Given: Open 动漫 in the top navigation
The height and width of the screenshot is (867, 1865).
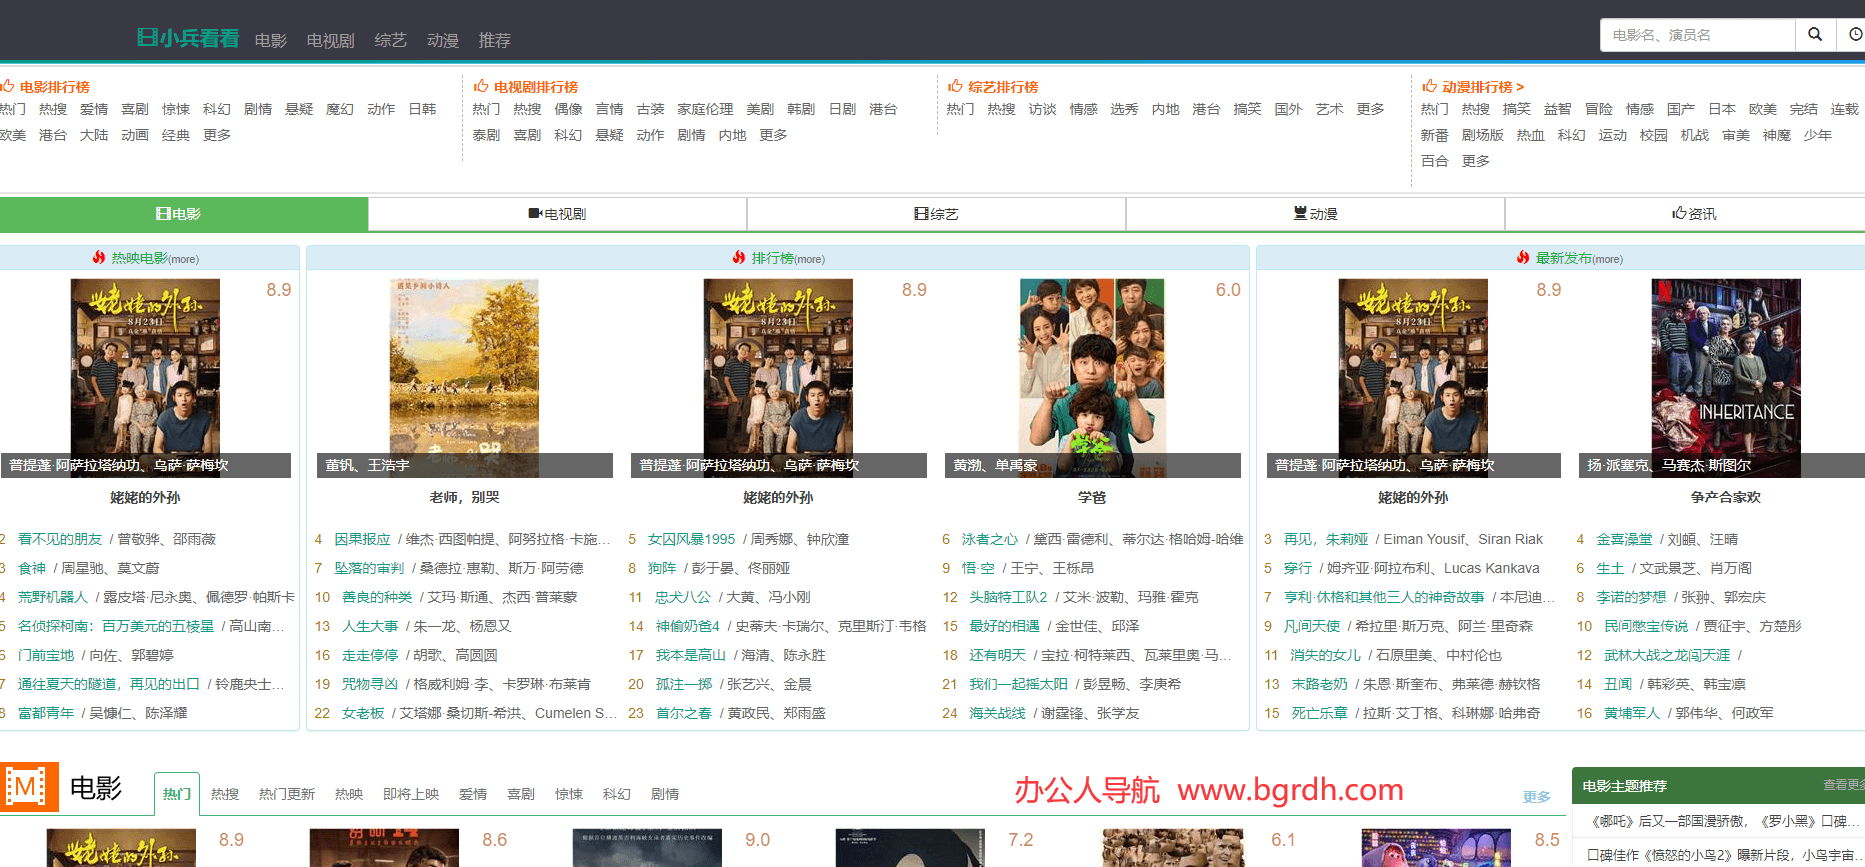Looking at the screenshot, I should pyautogui.click(x=443, y=40).
